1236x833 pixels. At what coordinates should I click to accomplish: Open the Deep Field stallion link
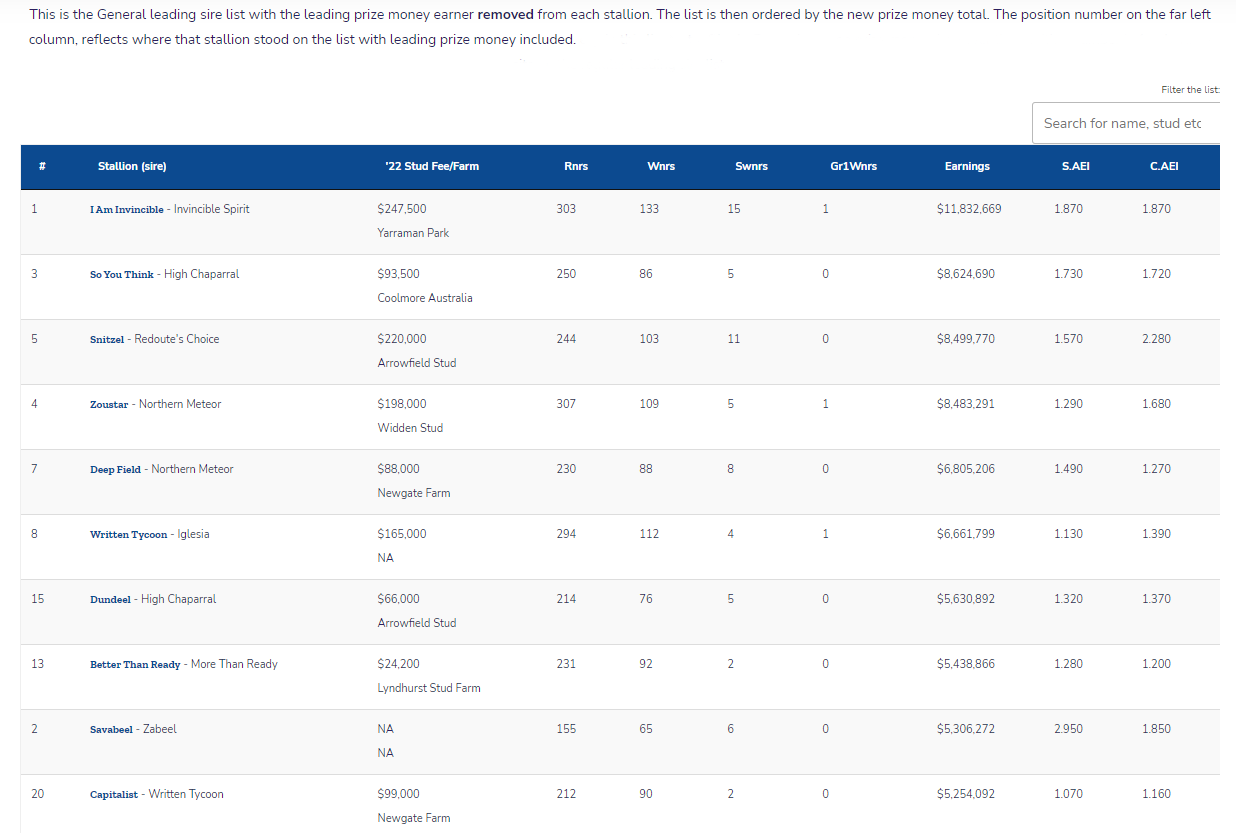(115, 470)
